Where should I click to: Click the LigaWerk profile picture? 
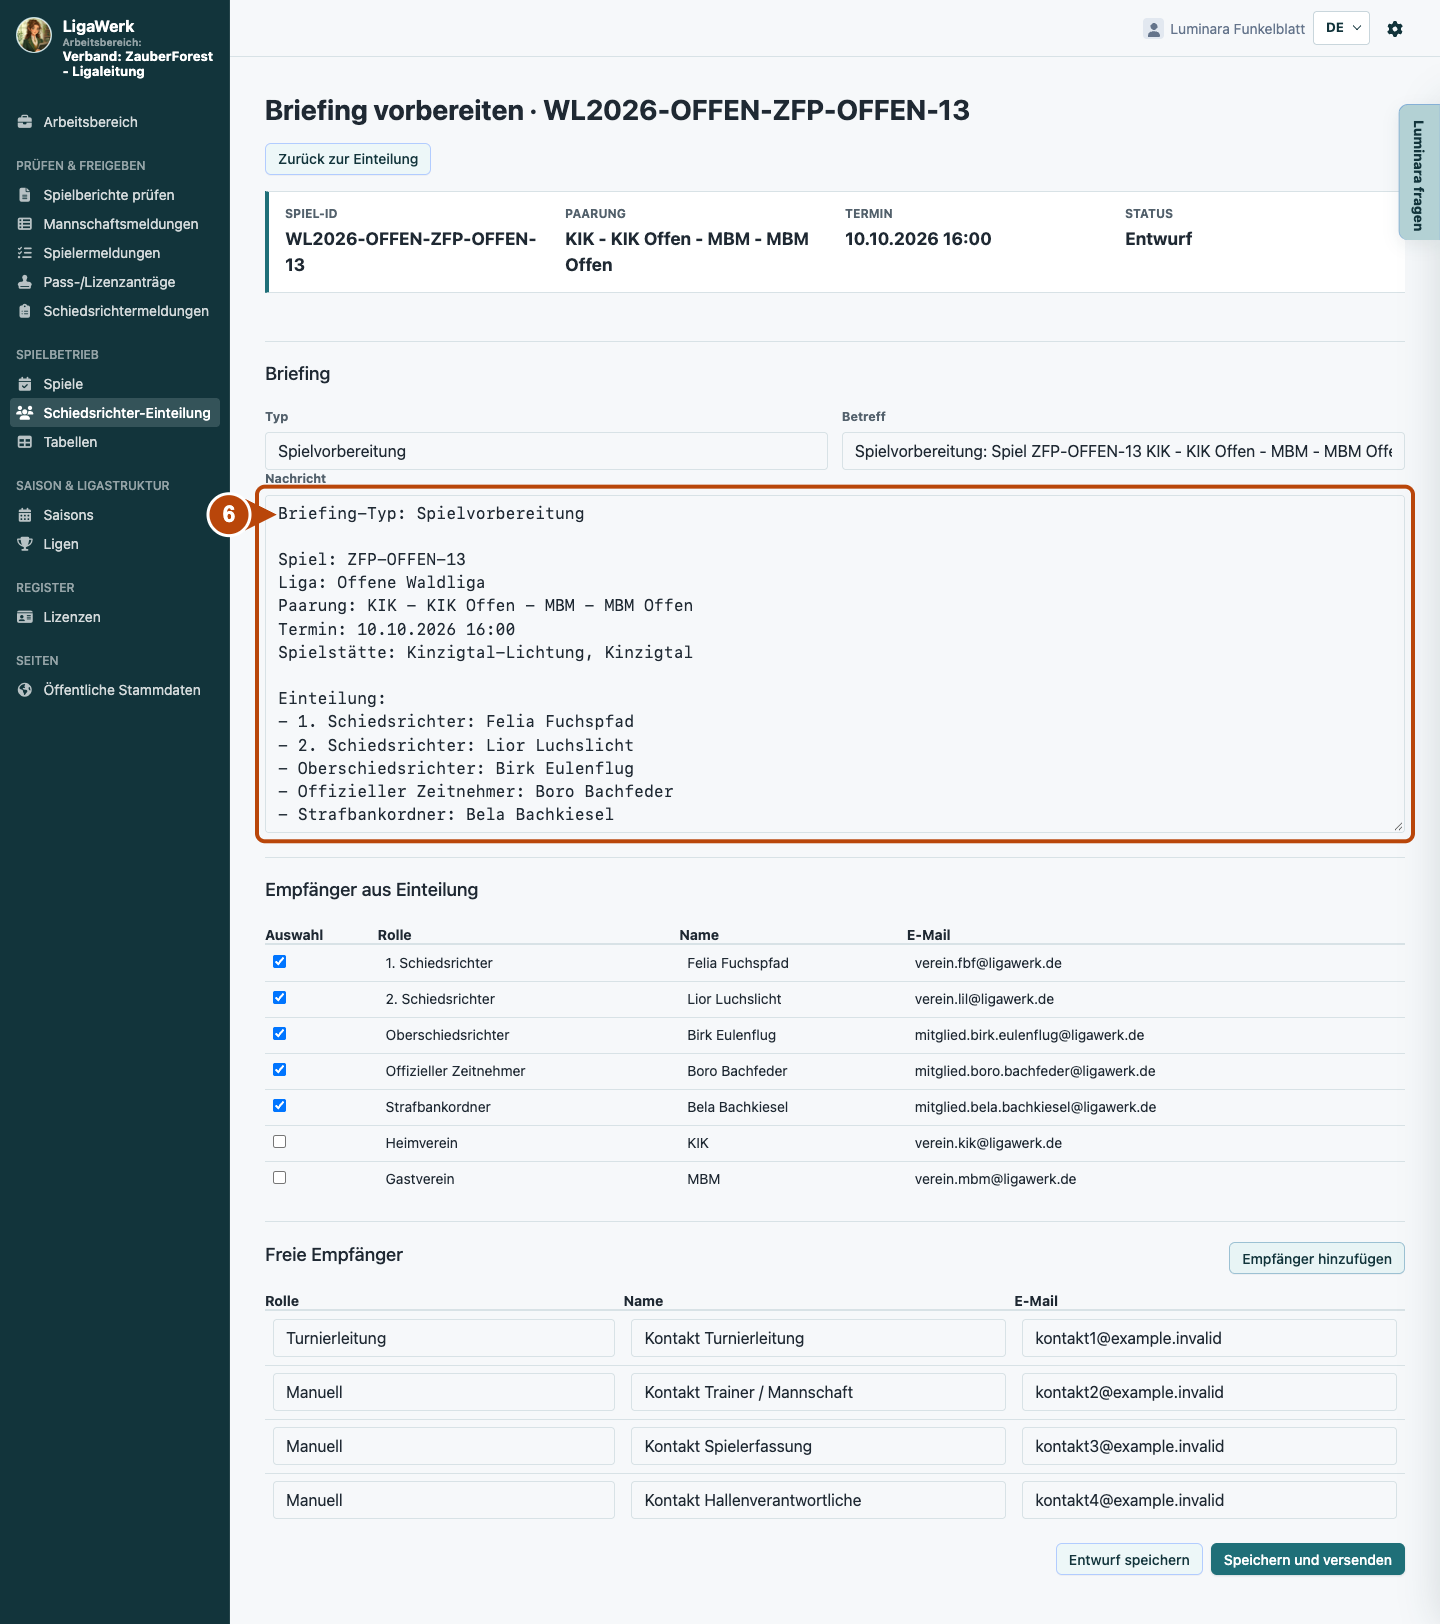click(34, 35)
